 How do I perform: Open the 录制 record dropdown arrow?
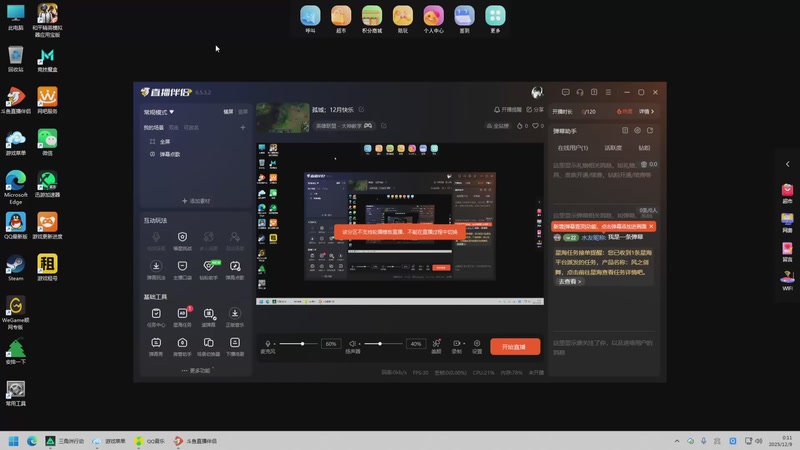464,343
